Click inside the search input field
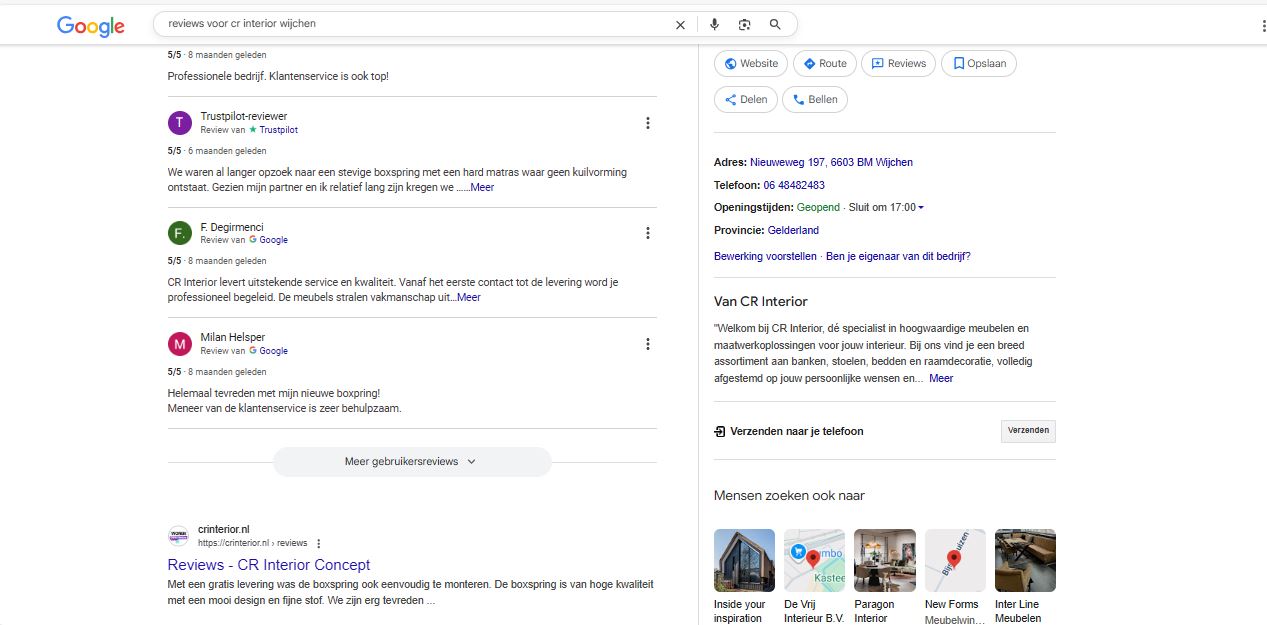The width and height of the screenshot is (1267, 625). pos(400,24)
